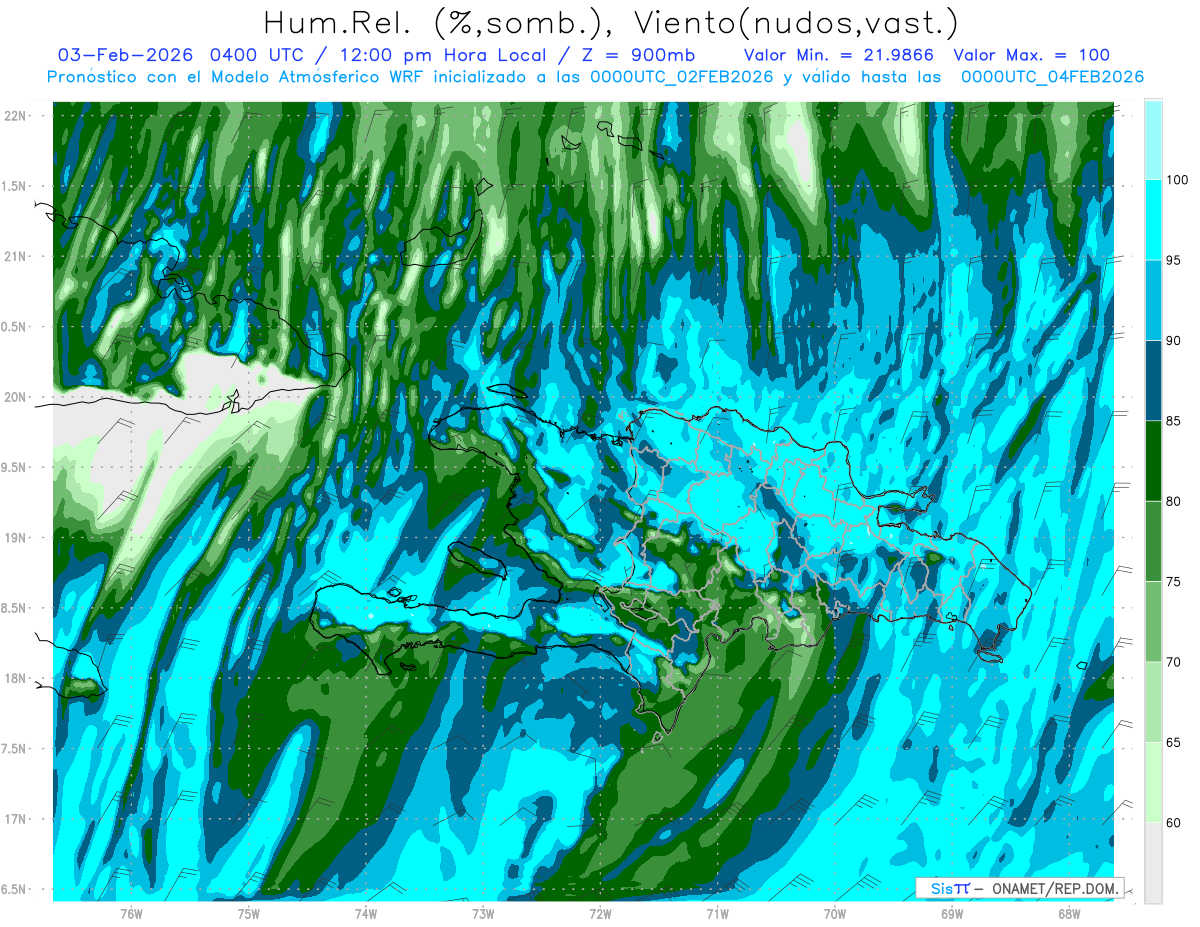Click the '70' colorbar label
This screenshot has width=1200, height=927.
tap(1175, 662)
